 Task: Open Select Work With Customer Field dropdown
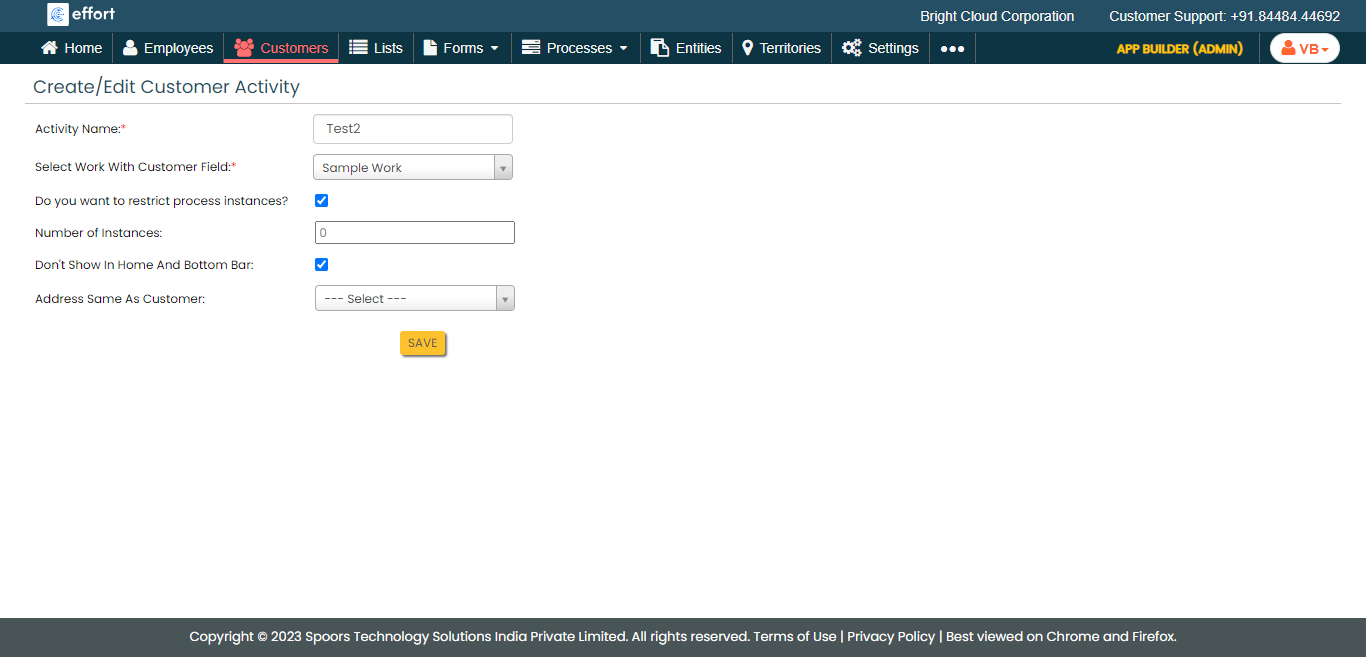[x=412, y=168]
